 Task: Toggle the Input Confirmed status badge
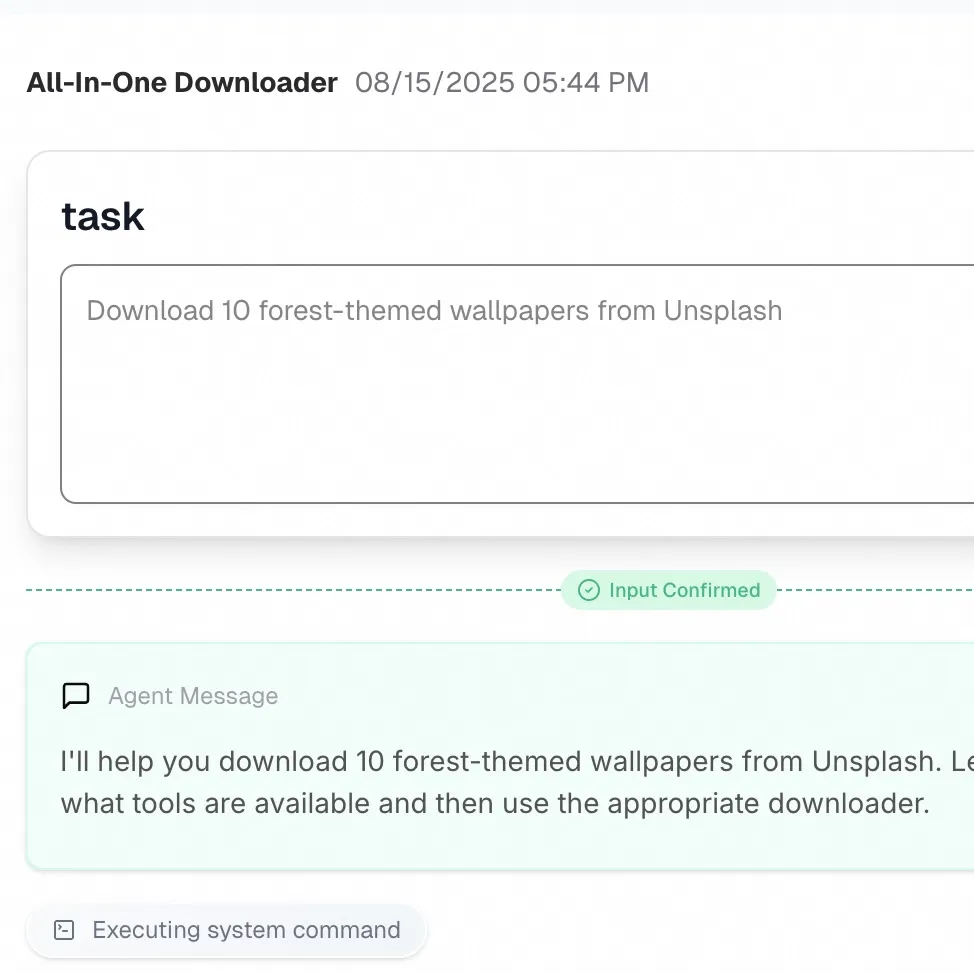(x=668, y=590)
